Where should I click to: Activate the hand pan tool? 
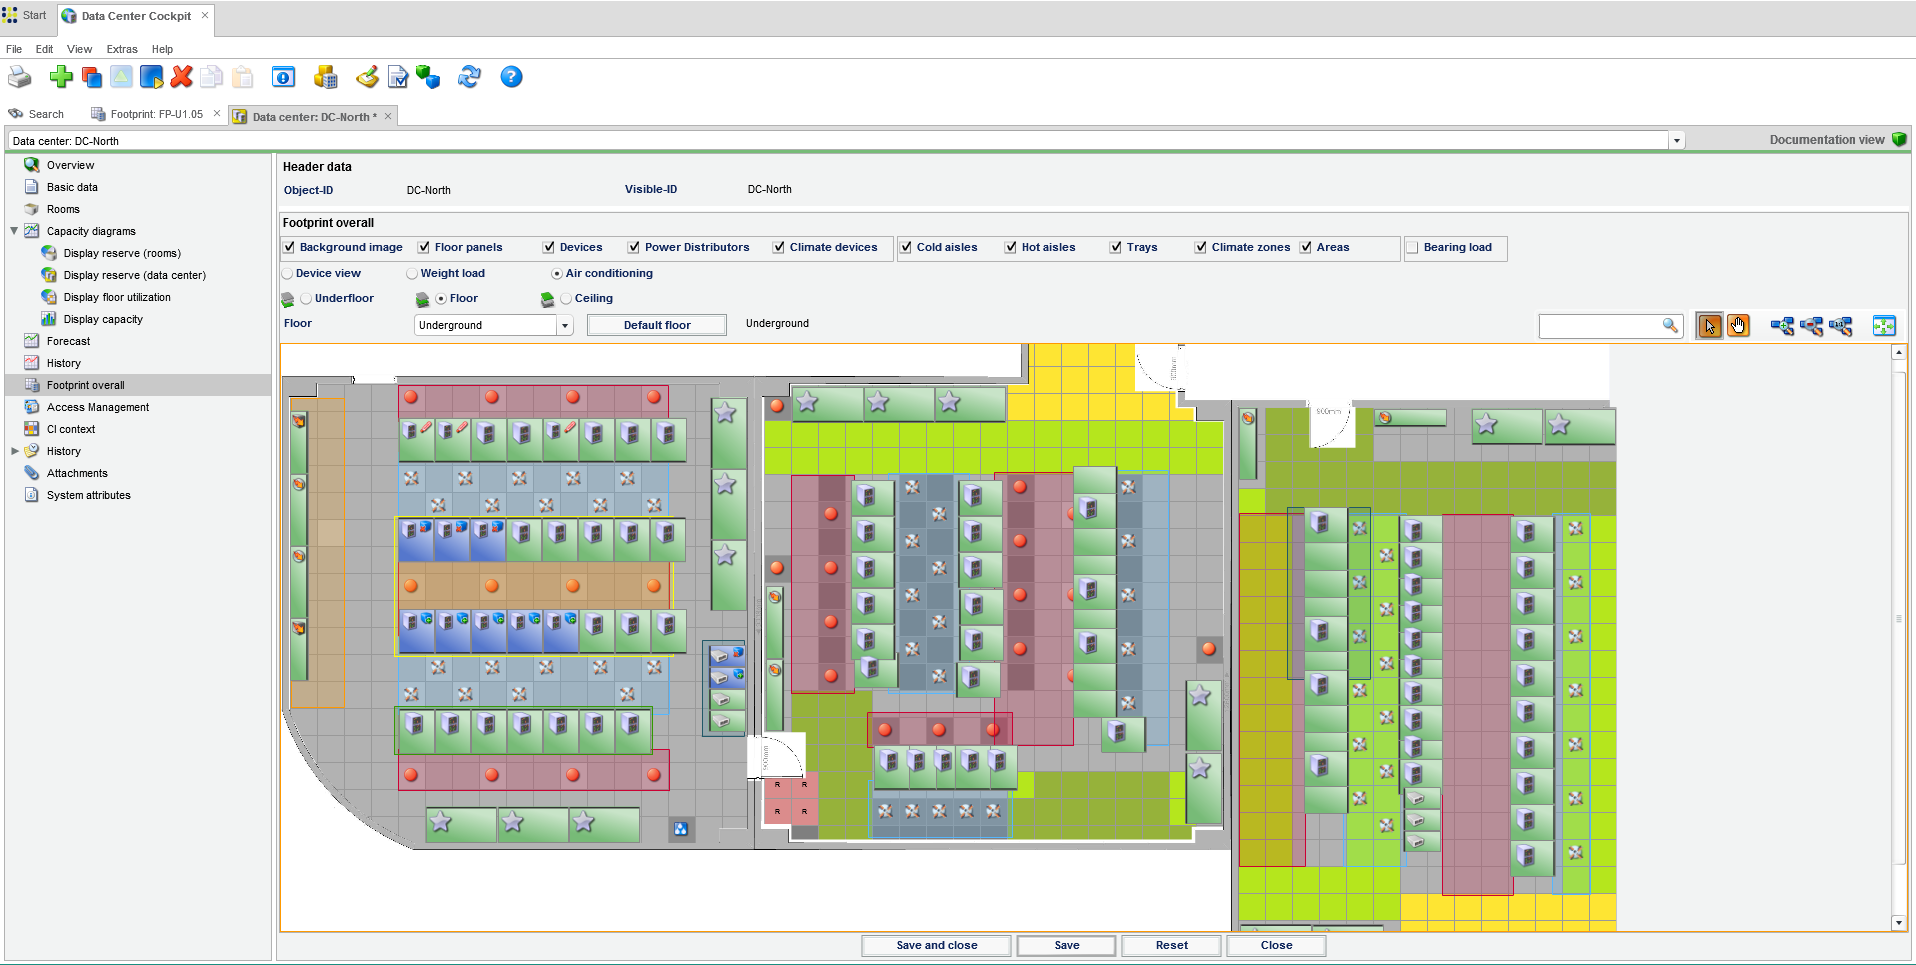(1738, 326)
